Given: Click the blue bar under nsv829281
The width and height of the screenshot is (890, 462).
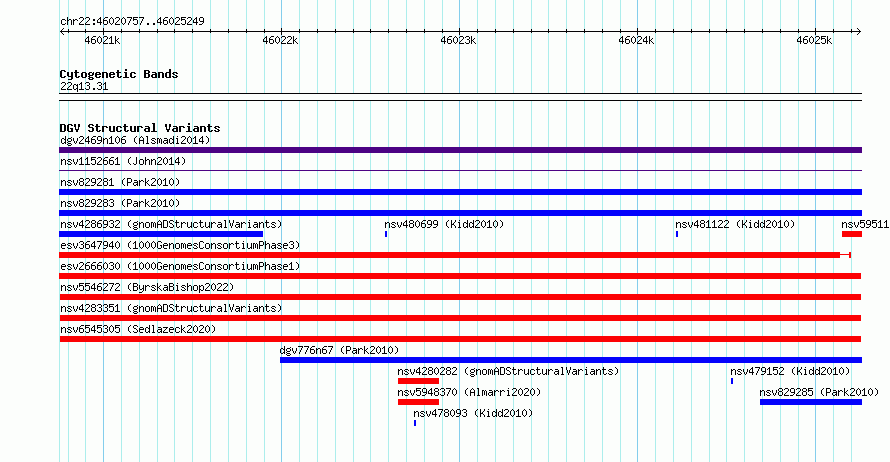Looking at the screenshot, I should click(x=460, y=192).
